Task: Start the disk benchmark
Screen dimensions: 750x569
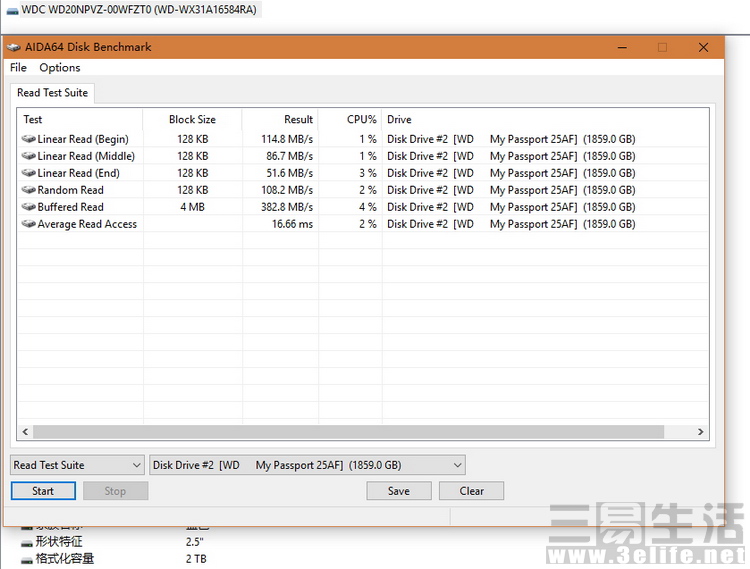Action: point(43,491)
